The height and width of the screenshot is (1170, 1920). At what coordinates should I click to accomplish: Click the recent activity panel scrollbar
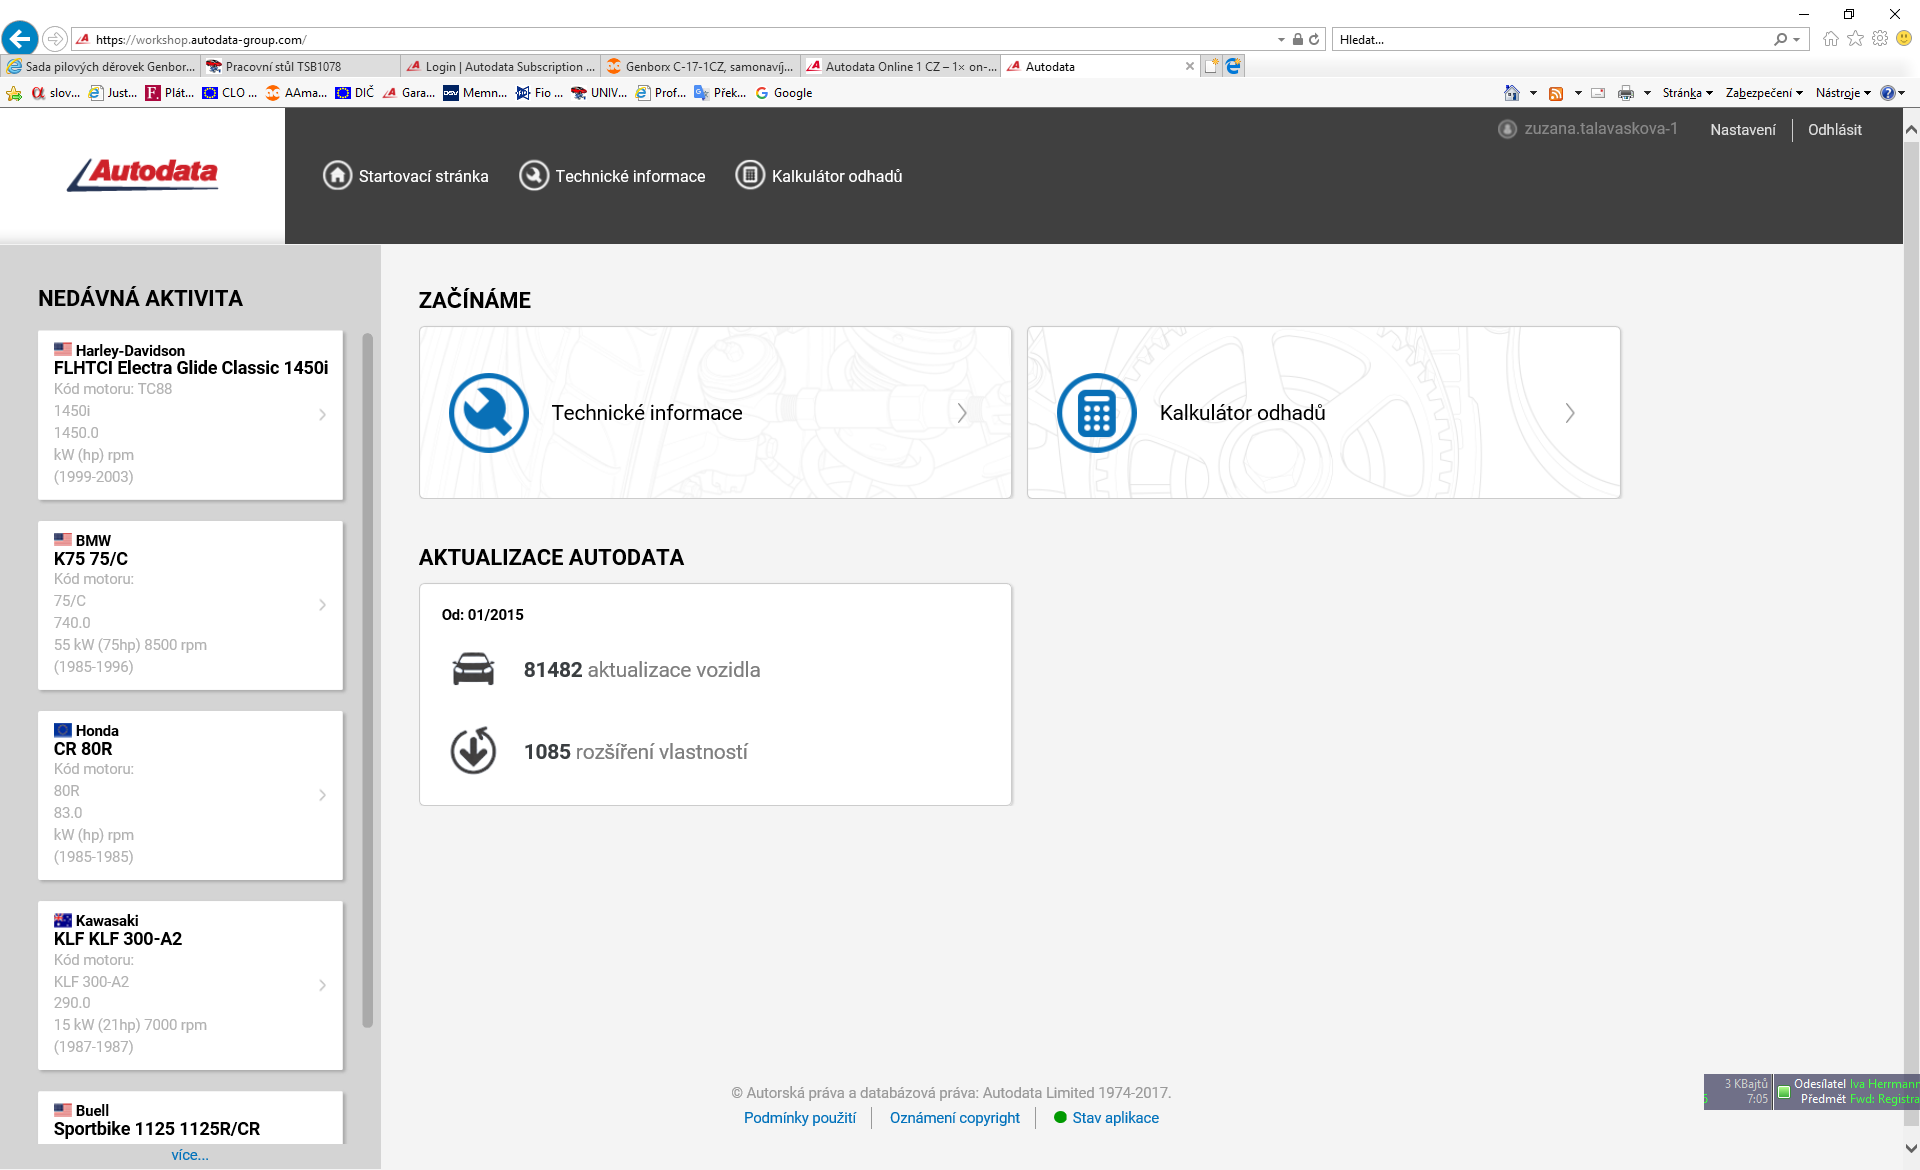368,680
